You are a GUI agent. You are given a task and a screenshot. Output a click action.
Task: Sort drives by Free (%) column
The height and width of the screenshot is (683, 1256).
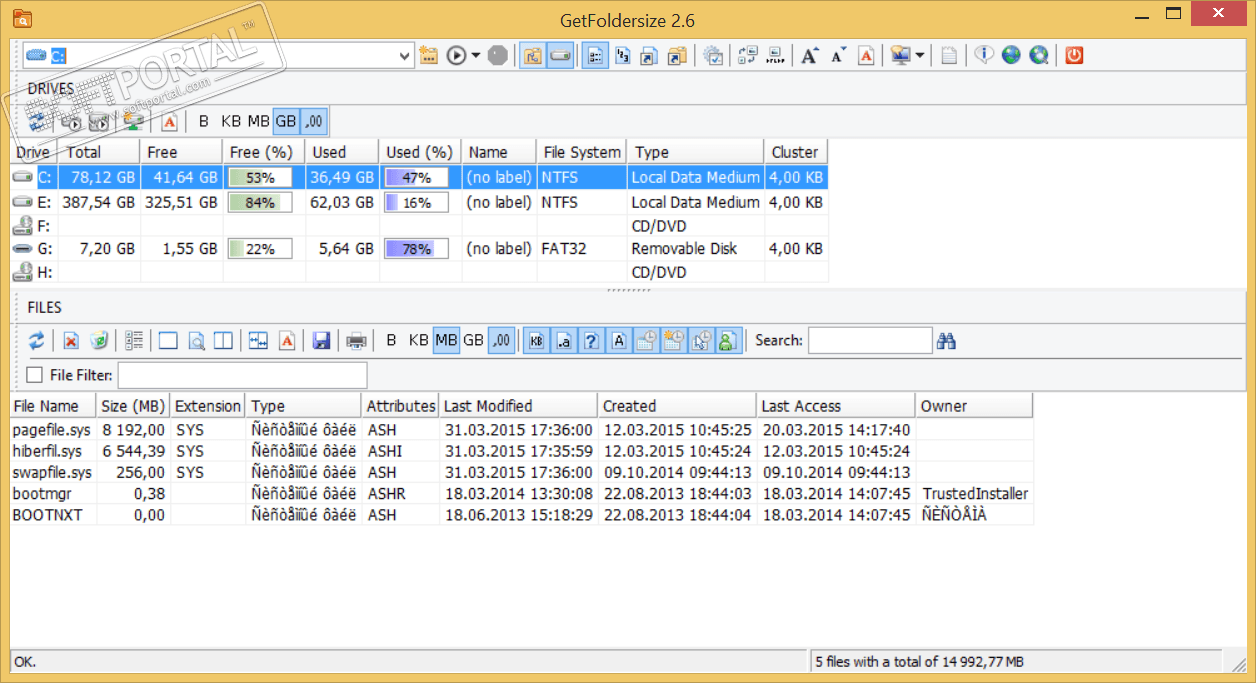point(263,152)
